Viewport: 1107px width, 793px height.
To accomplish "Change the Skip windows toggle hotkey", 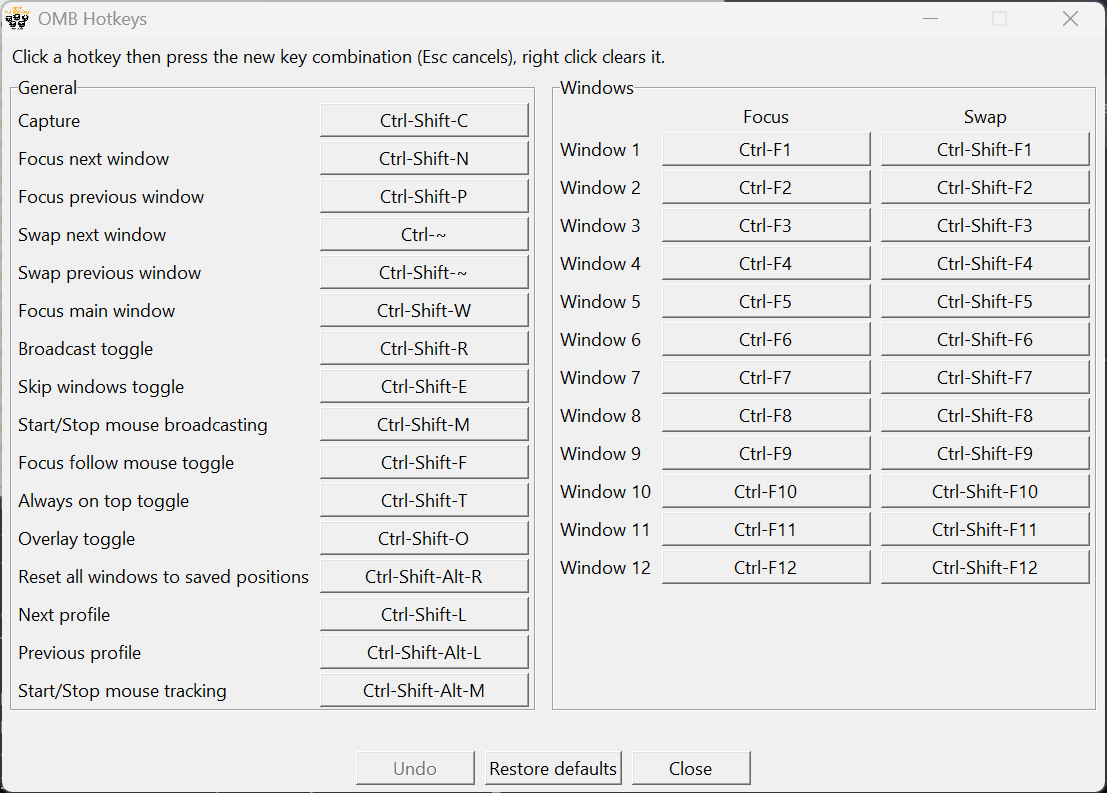I will 424,387.
